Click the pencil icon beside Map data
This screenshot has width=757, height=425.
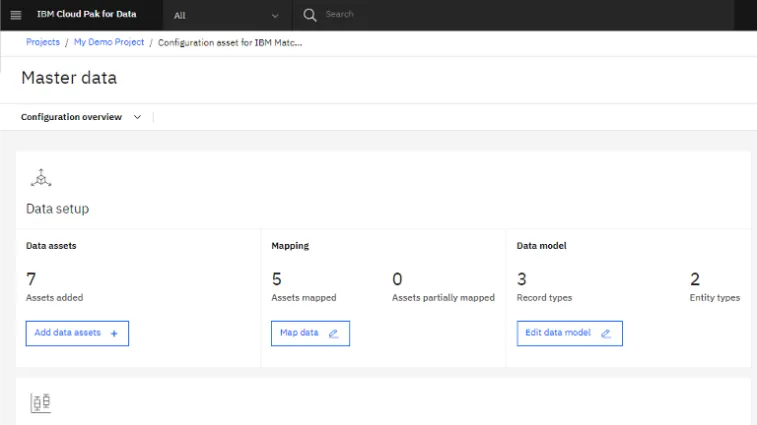pyautogui.click(x=334, y=333)
